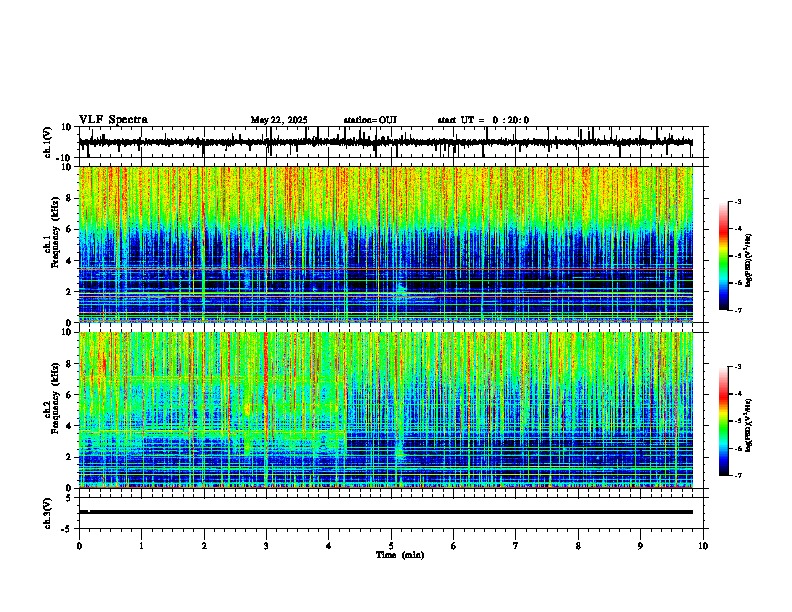This screenshot has height=612, width=792.
Task: Click the ch.1 "Frequency (kHz)" axis label
Action: [x=55, y=233]
